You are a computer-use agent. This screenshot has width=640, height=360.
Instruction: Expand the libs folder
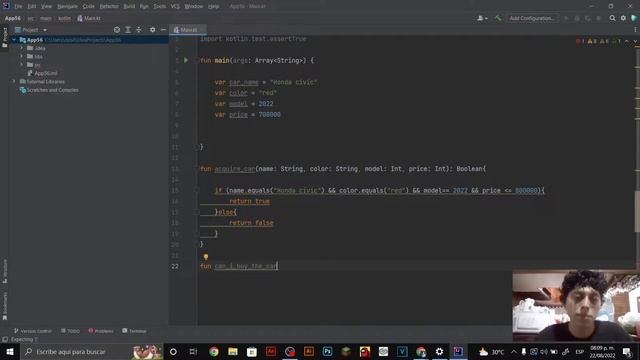pyautogui.click(x=22, y=56)
